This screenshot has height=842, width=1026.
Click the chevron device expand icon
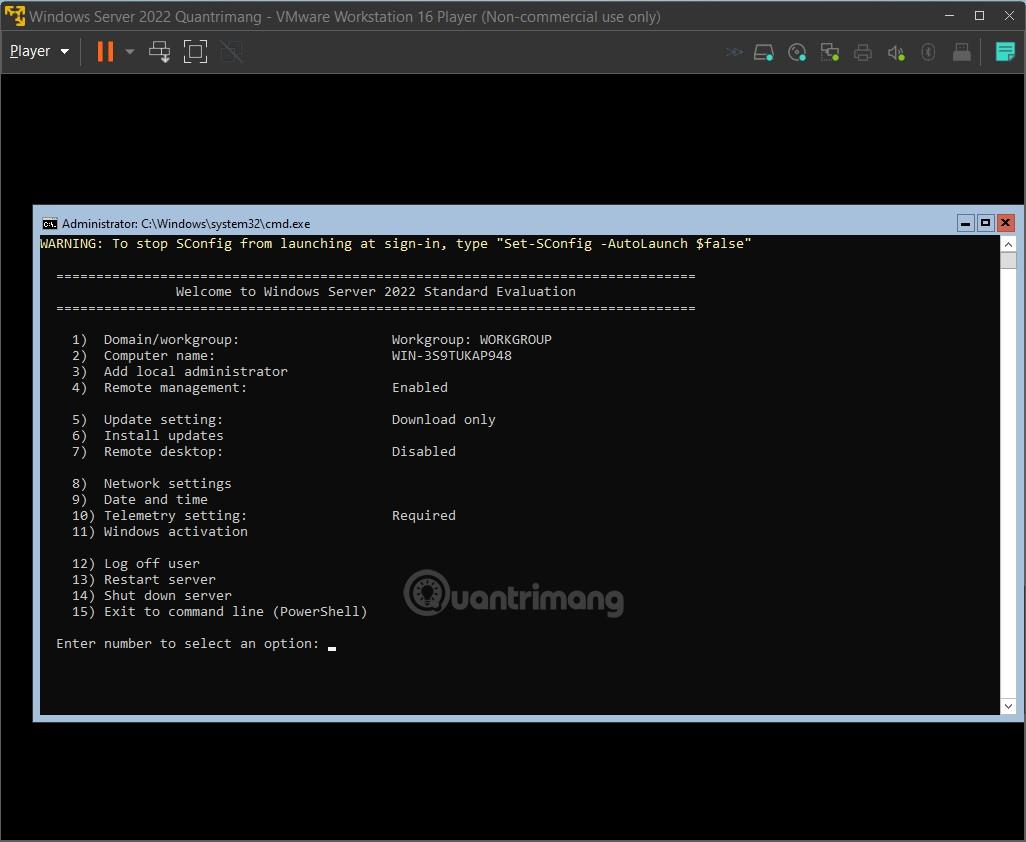click(734, 52)
